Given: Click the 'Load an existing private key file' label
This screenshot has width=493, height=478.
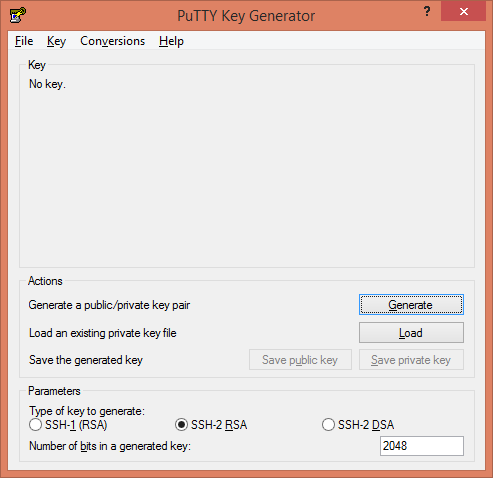Looking at the screenshot, I should pos(103,333).
